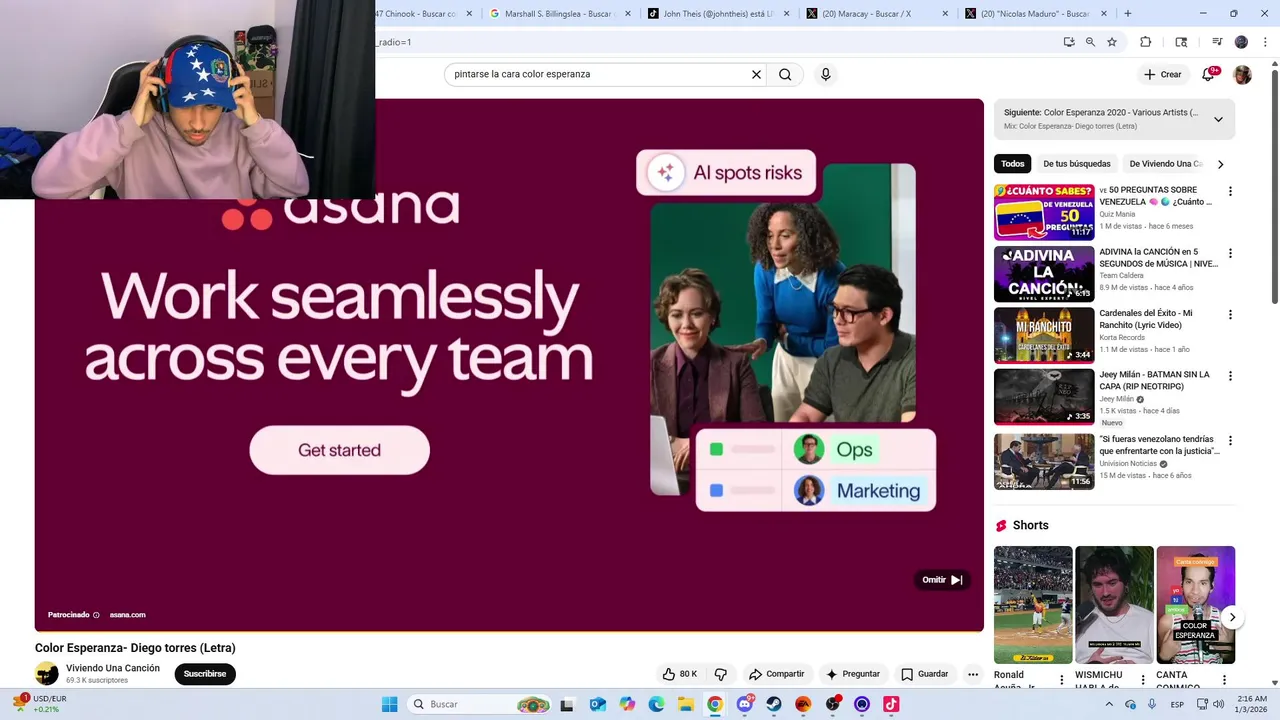Open a new browser tab
The width and height of the screenshot is (1280, 720).
pos(1128,13)
